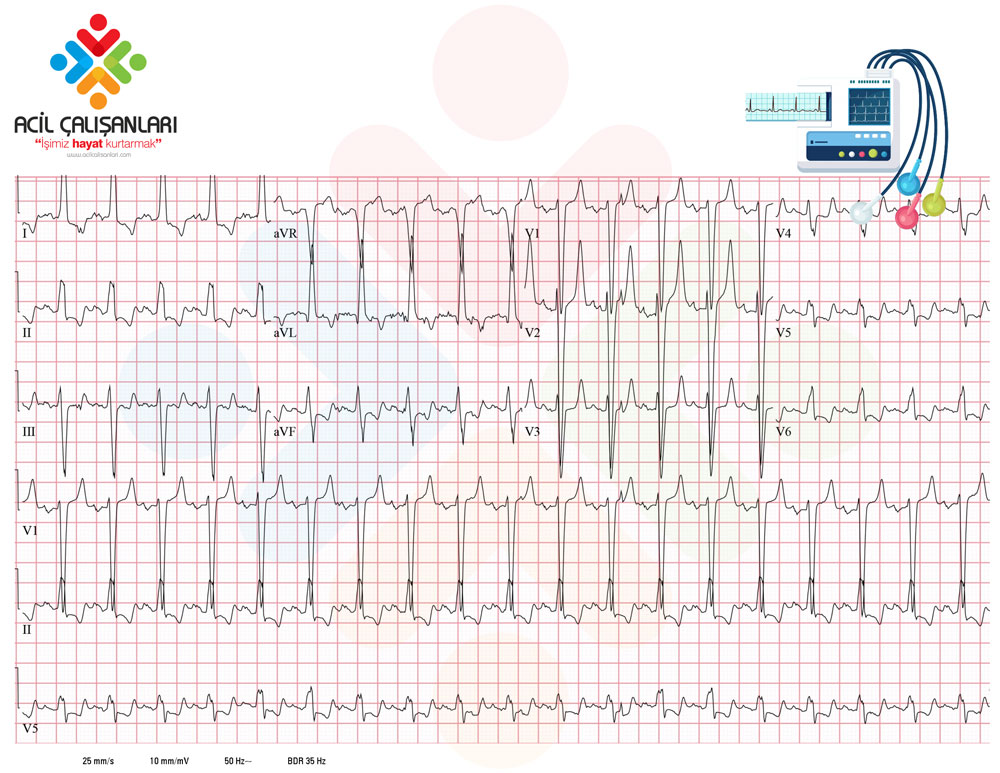
Task: Click the small ECG paper strip printout
Action: [x=788, y=103]
